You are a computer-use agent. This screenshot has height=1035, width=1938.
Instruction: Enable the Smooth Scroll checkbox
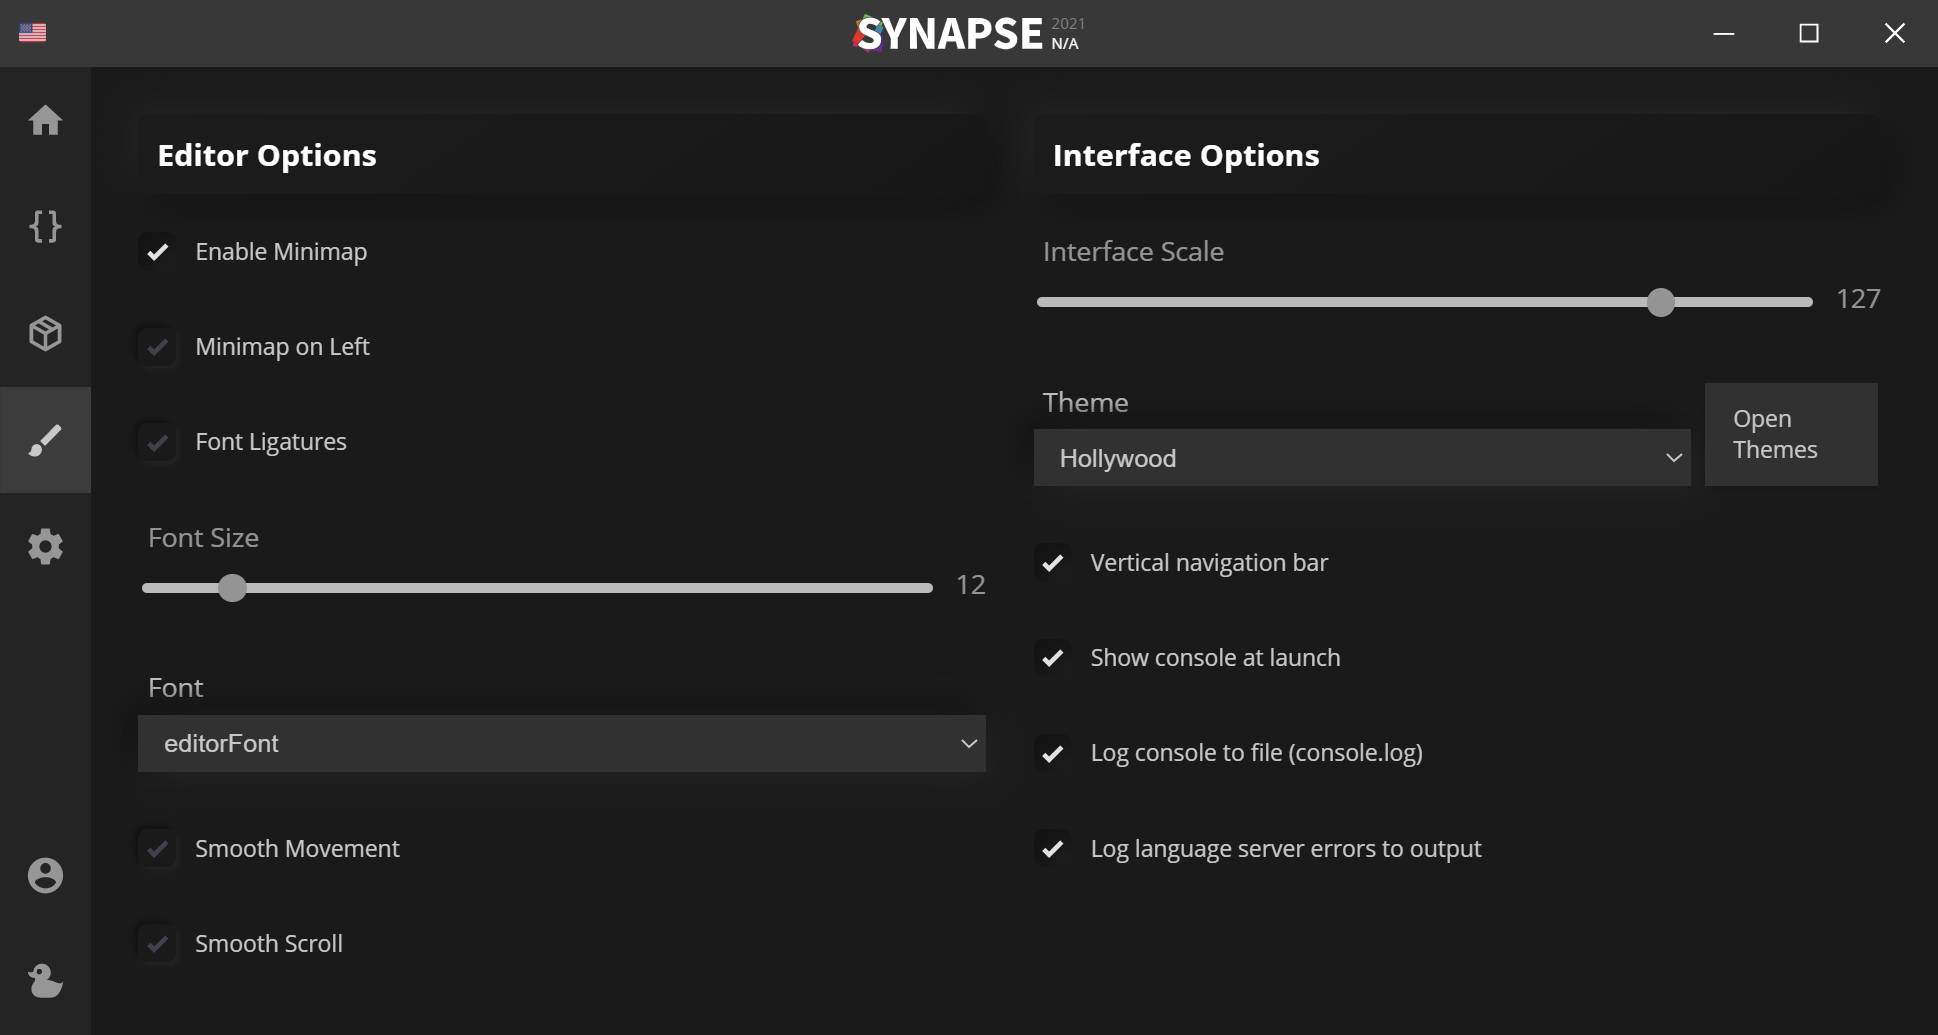[158, 944]
